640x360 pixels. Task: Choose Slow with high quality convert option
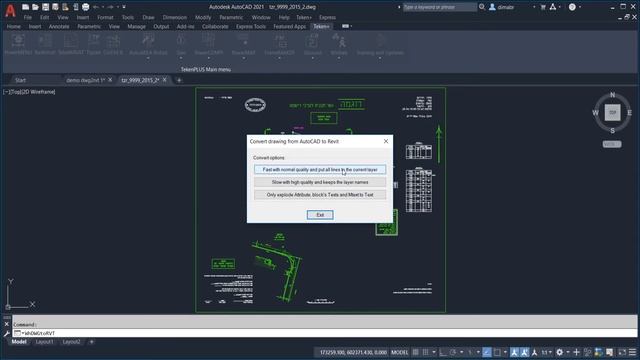[x=320, y=182]
